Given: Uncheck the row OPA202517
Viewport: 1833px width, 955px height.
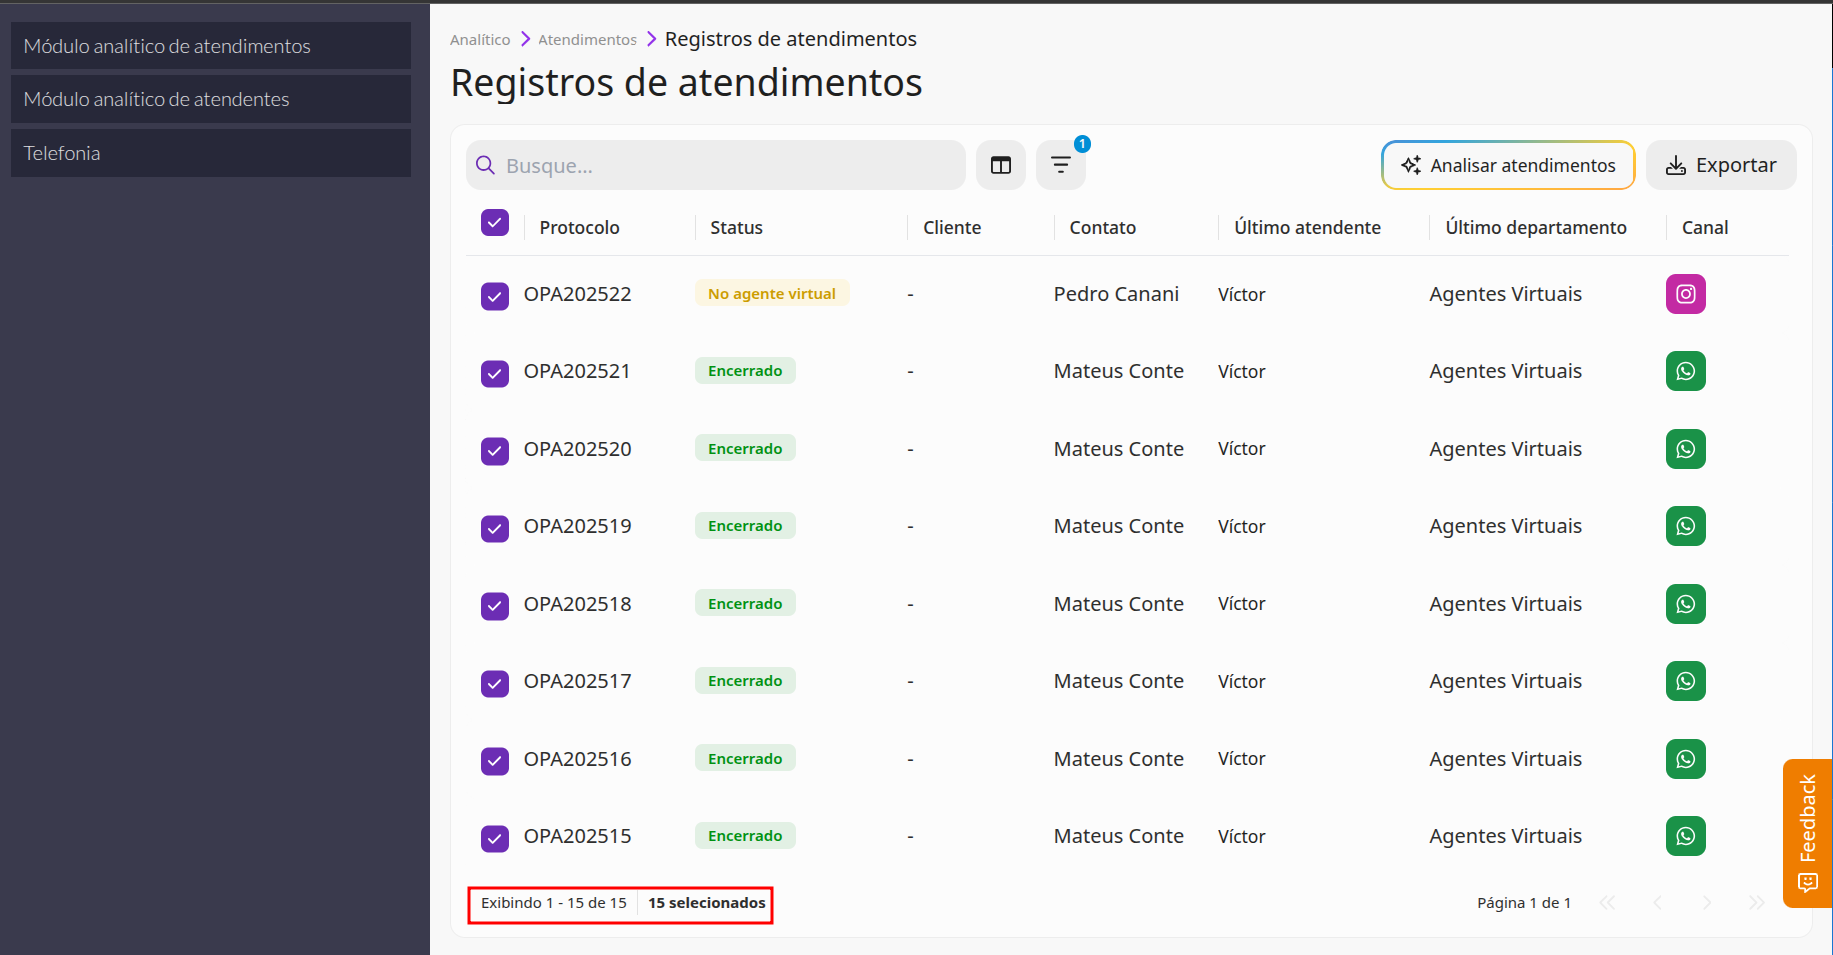Looking at the screenshot, I should tap(495, 684).
